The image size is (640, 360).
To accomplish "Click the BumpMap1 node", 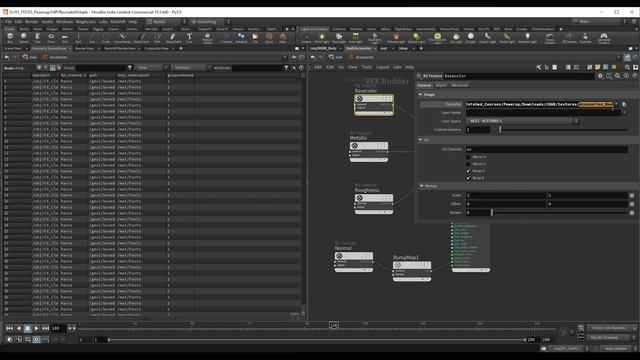I will pyautogui.click(x=412, y=271).
